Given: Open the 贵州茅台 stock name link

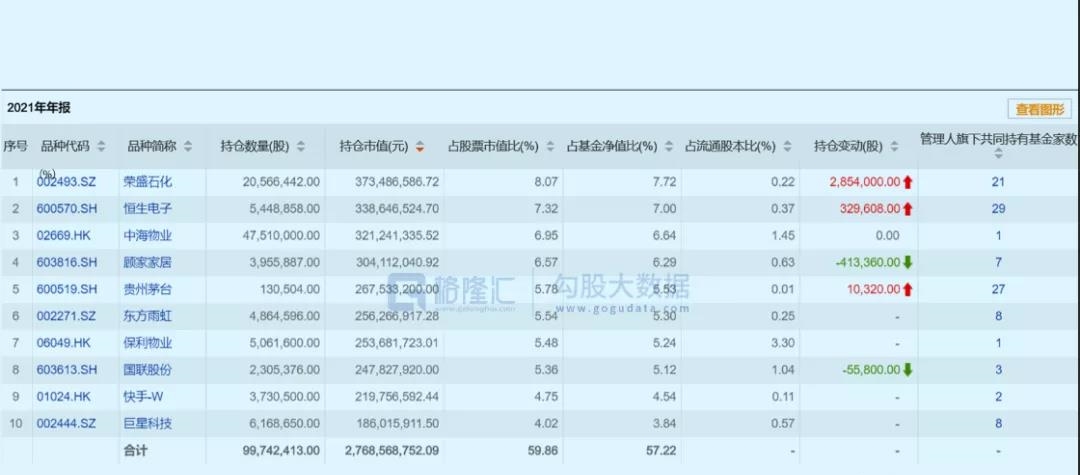Looking at the screenshot, I should click(x=147, y=289).
